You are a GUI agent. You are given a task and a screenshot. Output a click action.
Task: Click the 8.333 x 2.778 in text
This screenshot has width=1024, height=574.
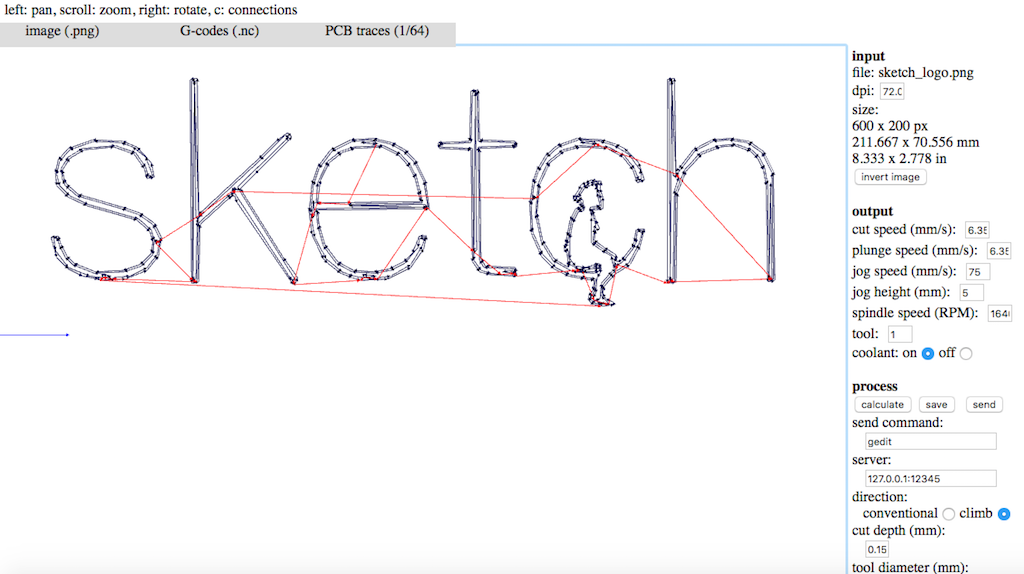click(x=899, y=159)
